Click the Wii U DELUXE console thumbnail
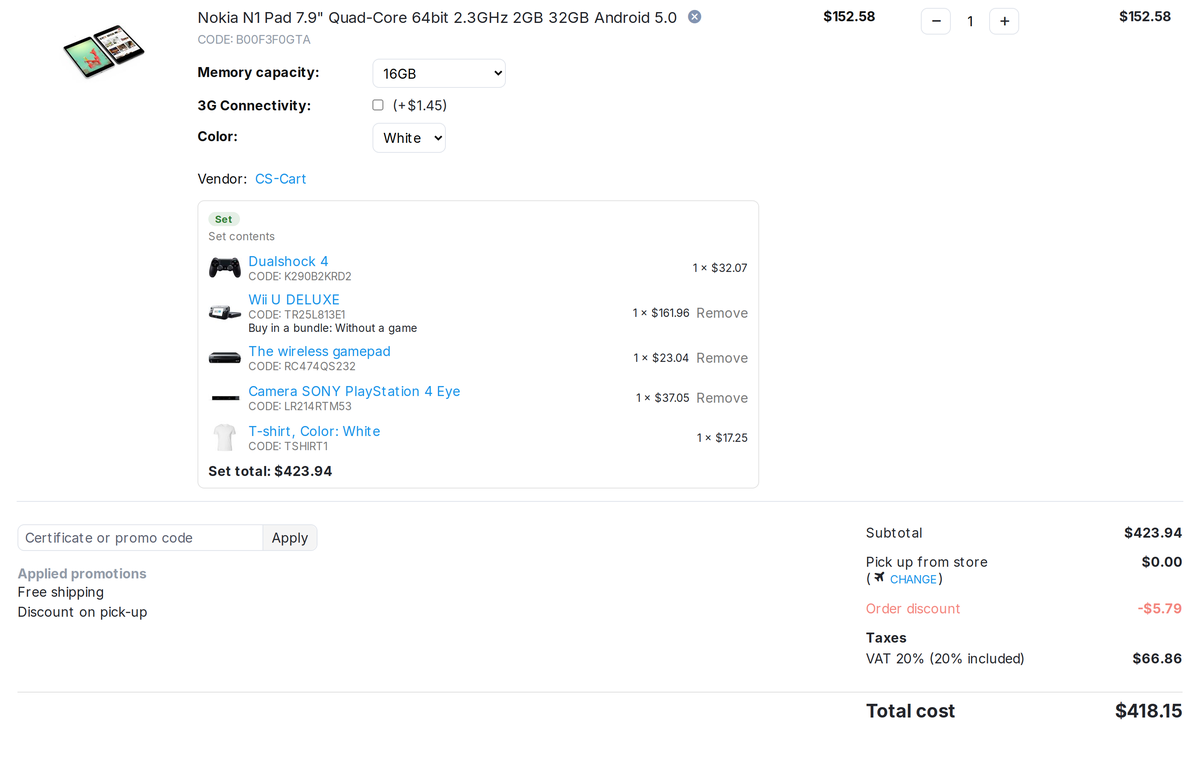Viewport: 1200px width, 765px height. click(225, 313)
